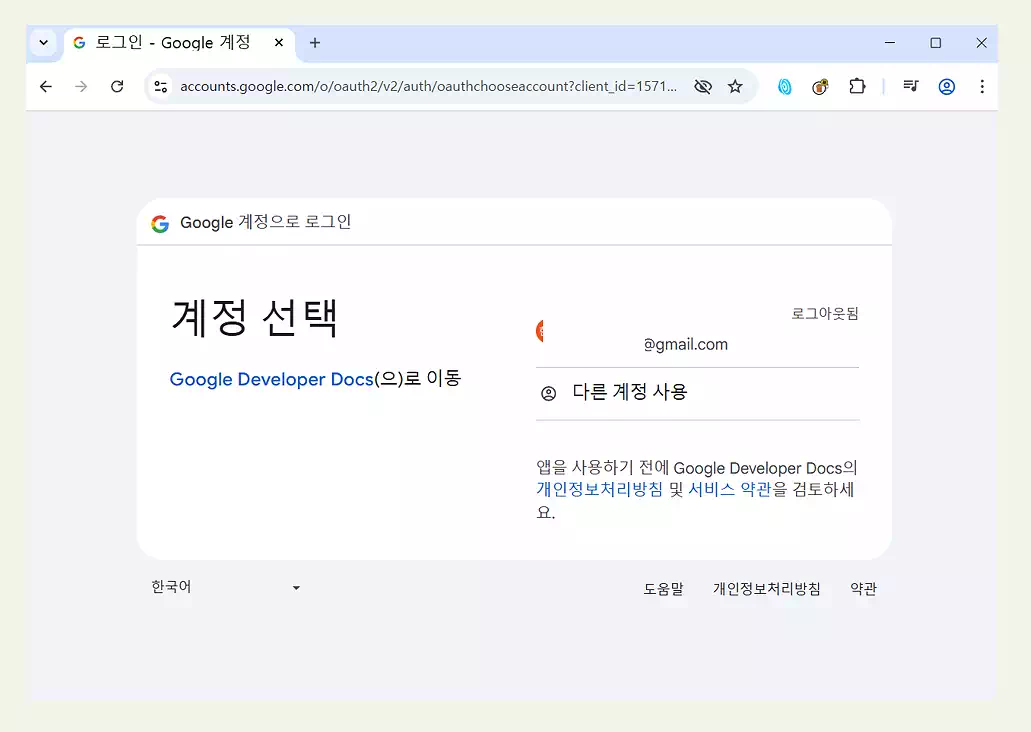This screenshot has height=732, width=1031.
Task: Open the three-dot Chrome menu
Action: pos(983,86)
